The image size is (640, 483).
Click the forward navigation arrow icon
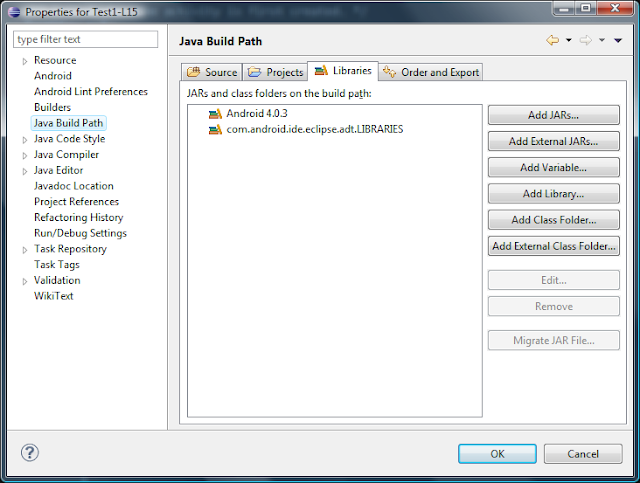[586, 40]
